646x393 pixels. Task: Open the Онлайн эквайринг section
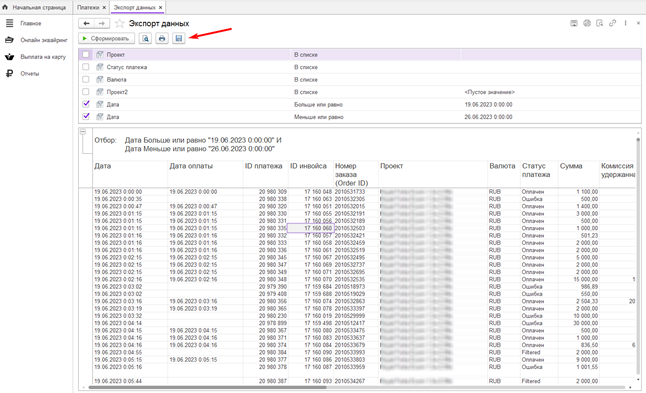point(44,40)
